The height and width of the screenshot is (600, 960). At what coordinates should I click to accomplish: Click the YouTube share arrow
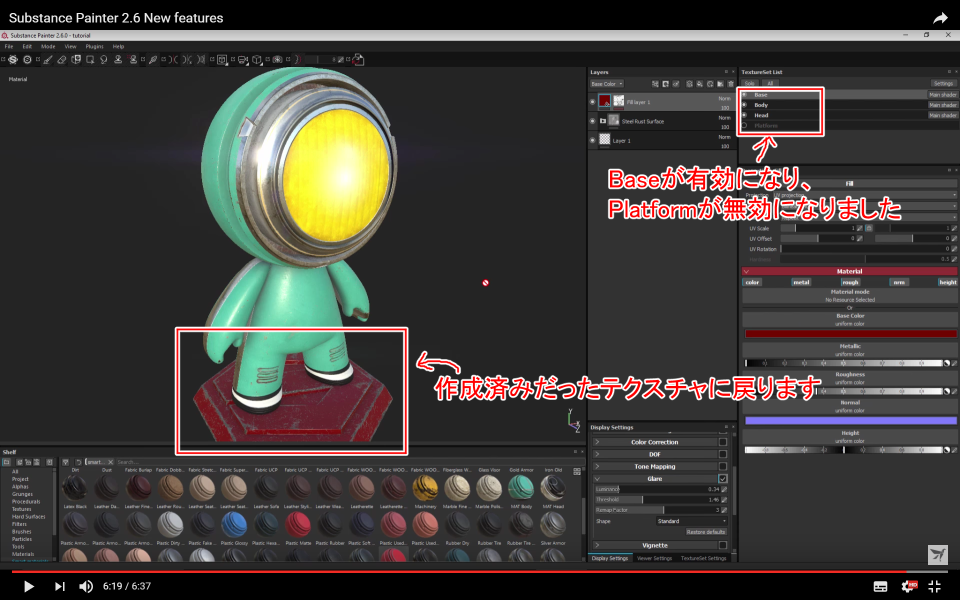(940, 18)
